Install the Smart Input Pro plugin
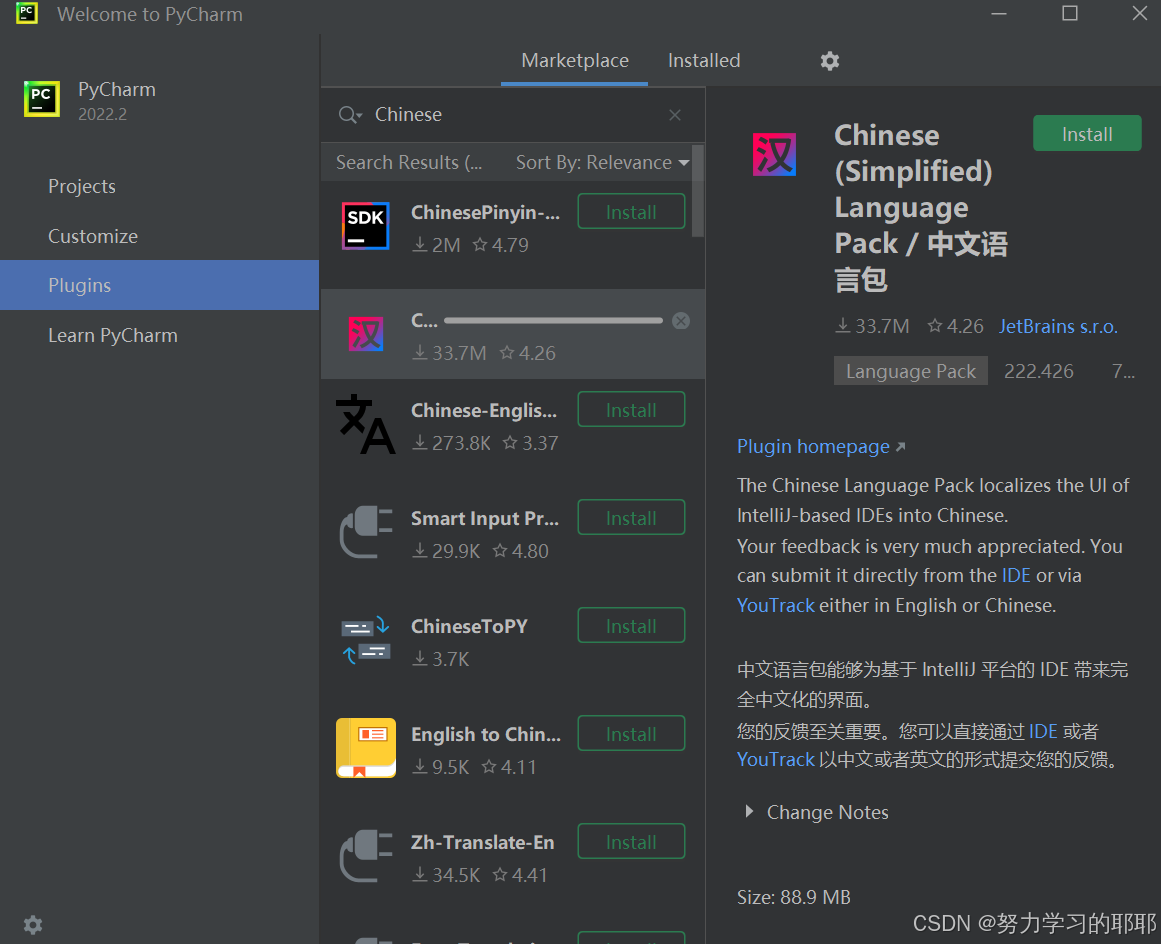Screen dimensions: 1161x944 pos(631,518)
